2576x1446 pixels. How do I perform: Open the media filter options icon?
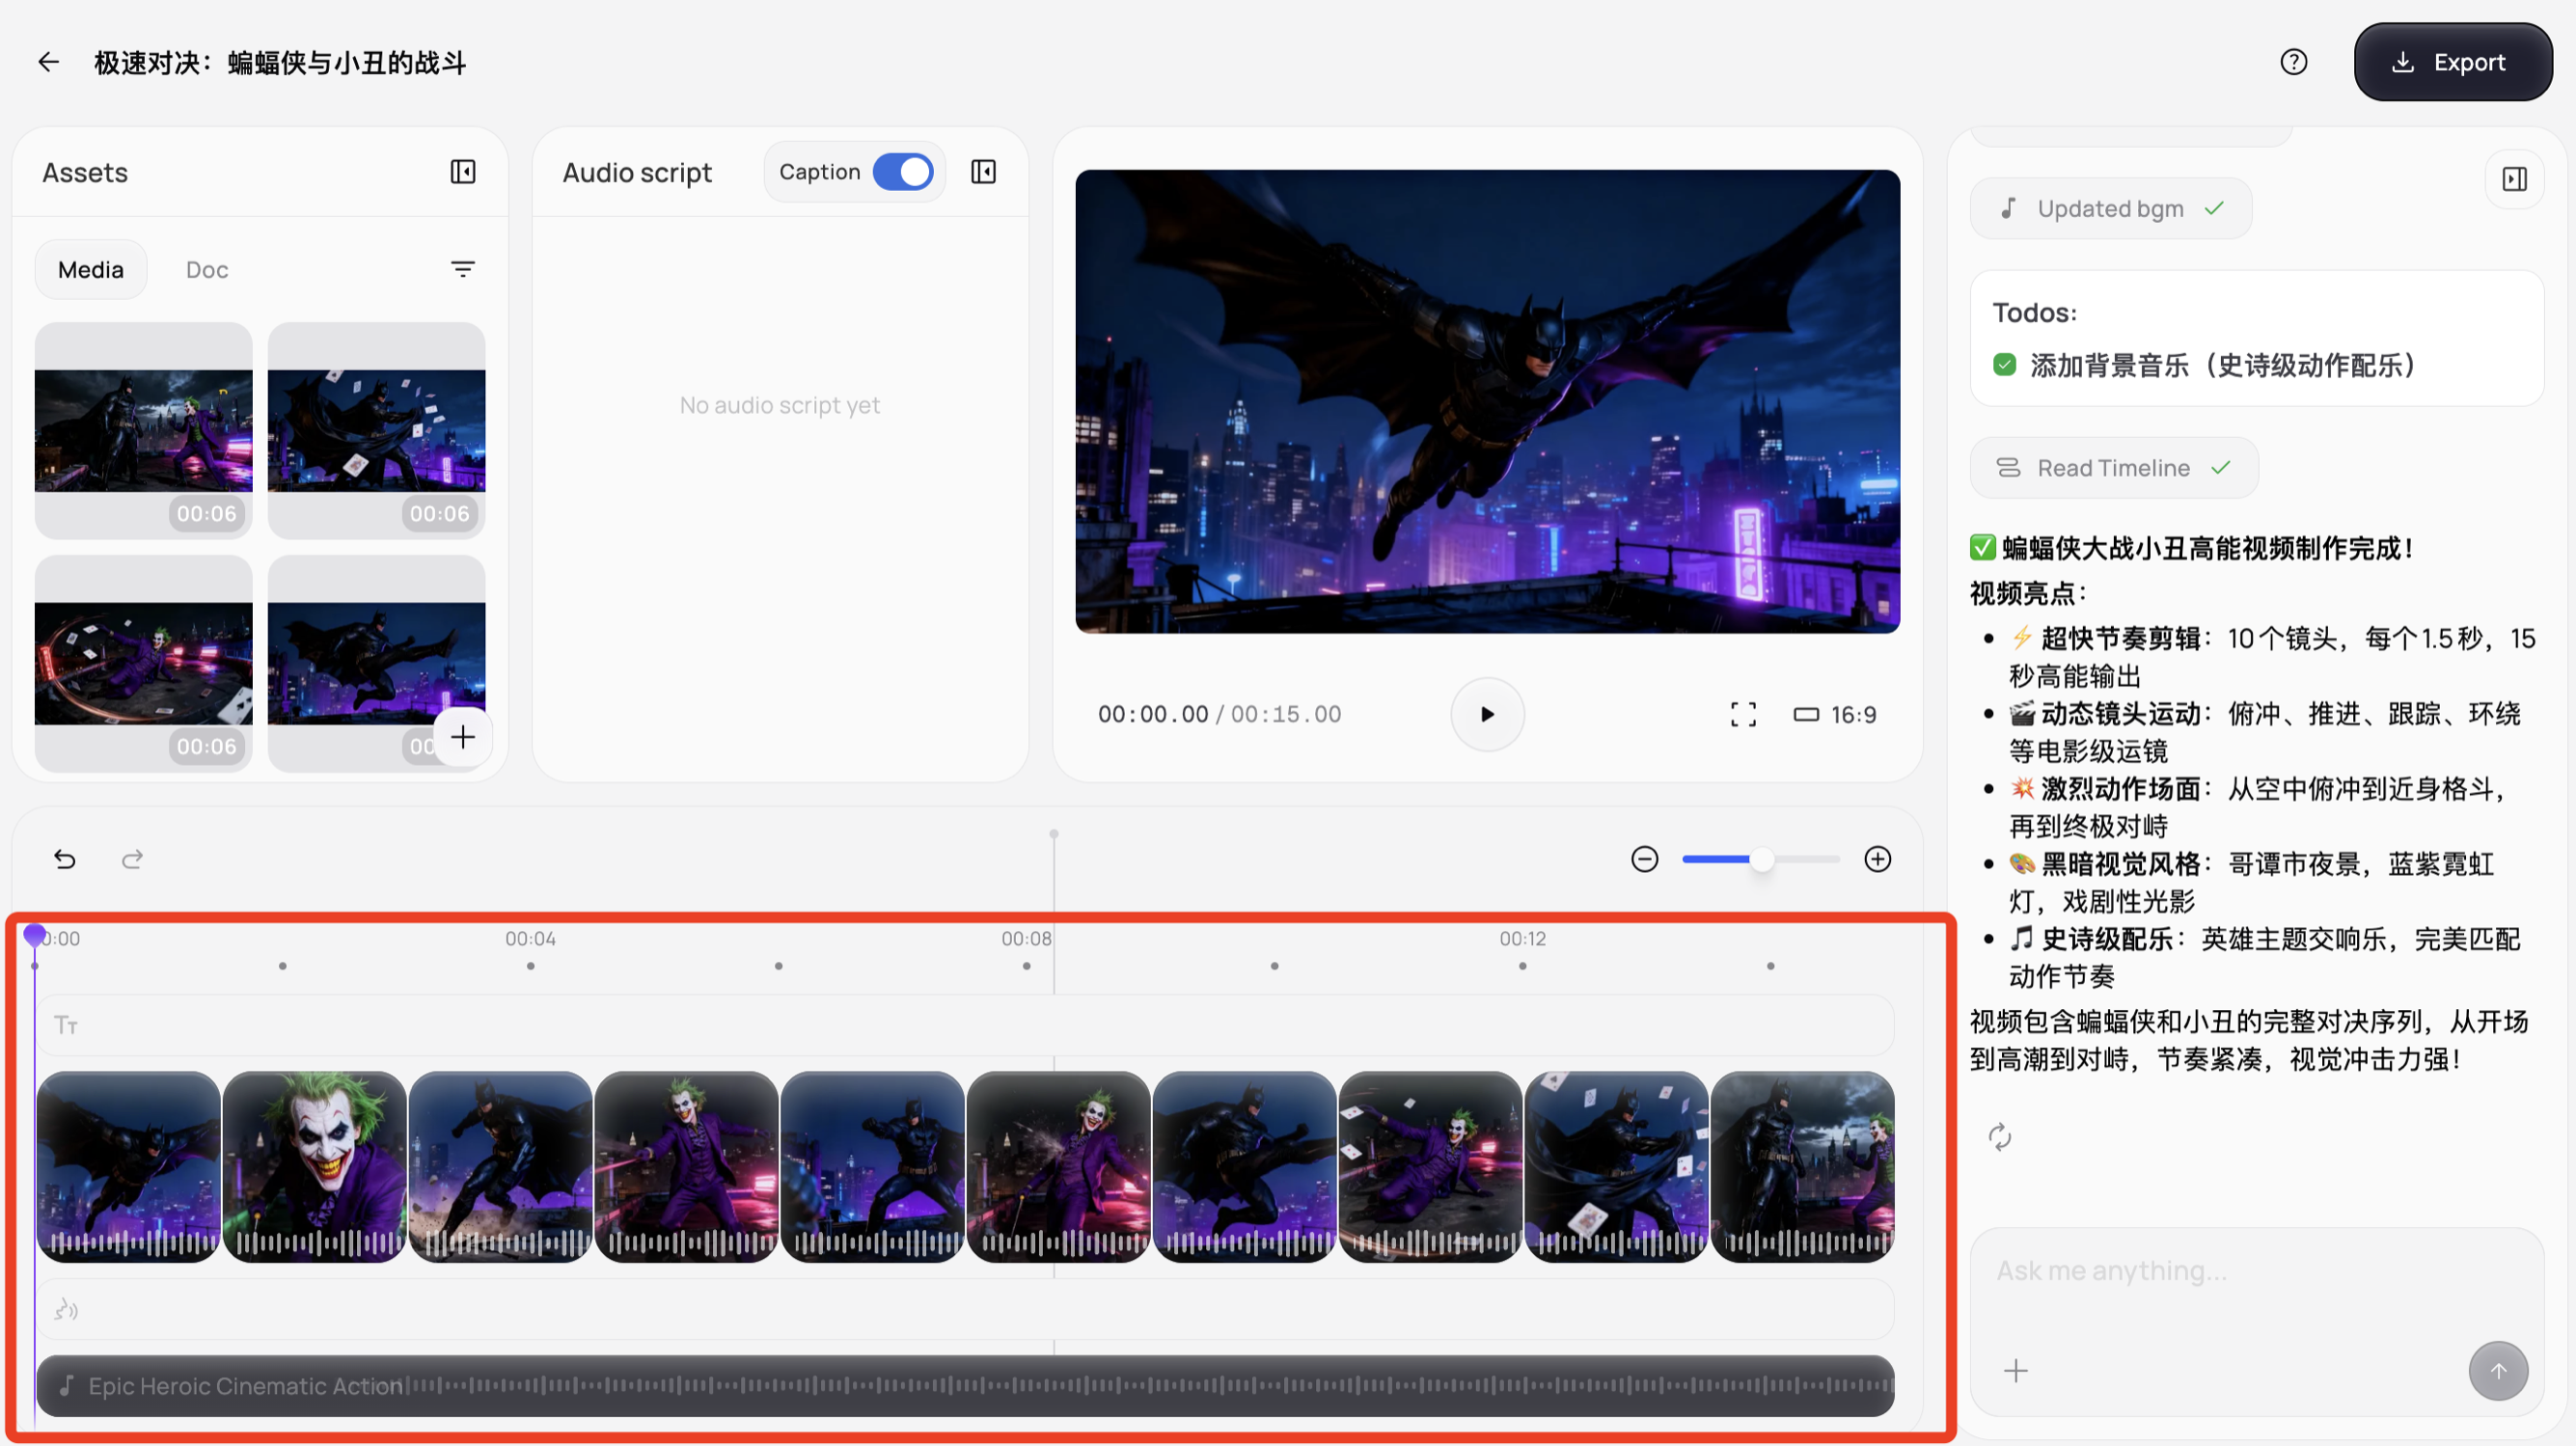pos(462,269)
